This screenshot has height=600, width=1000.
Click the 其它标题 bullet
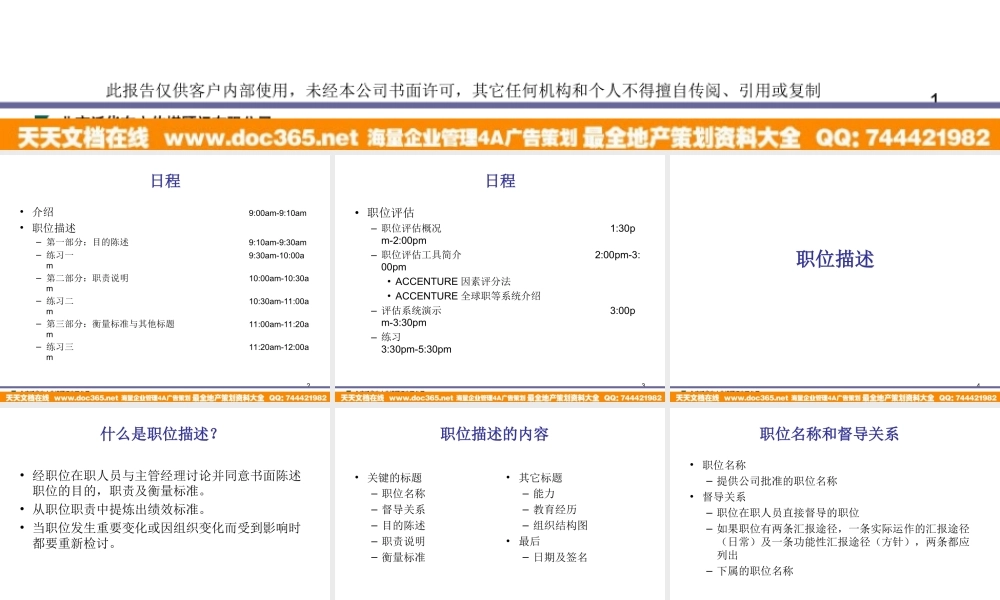tap(540, 478)
